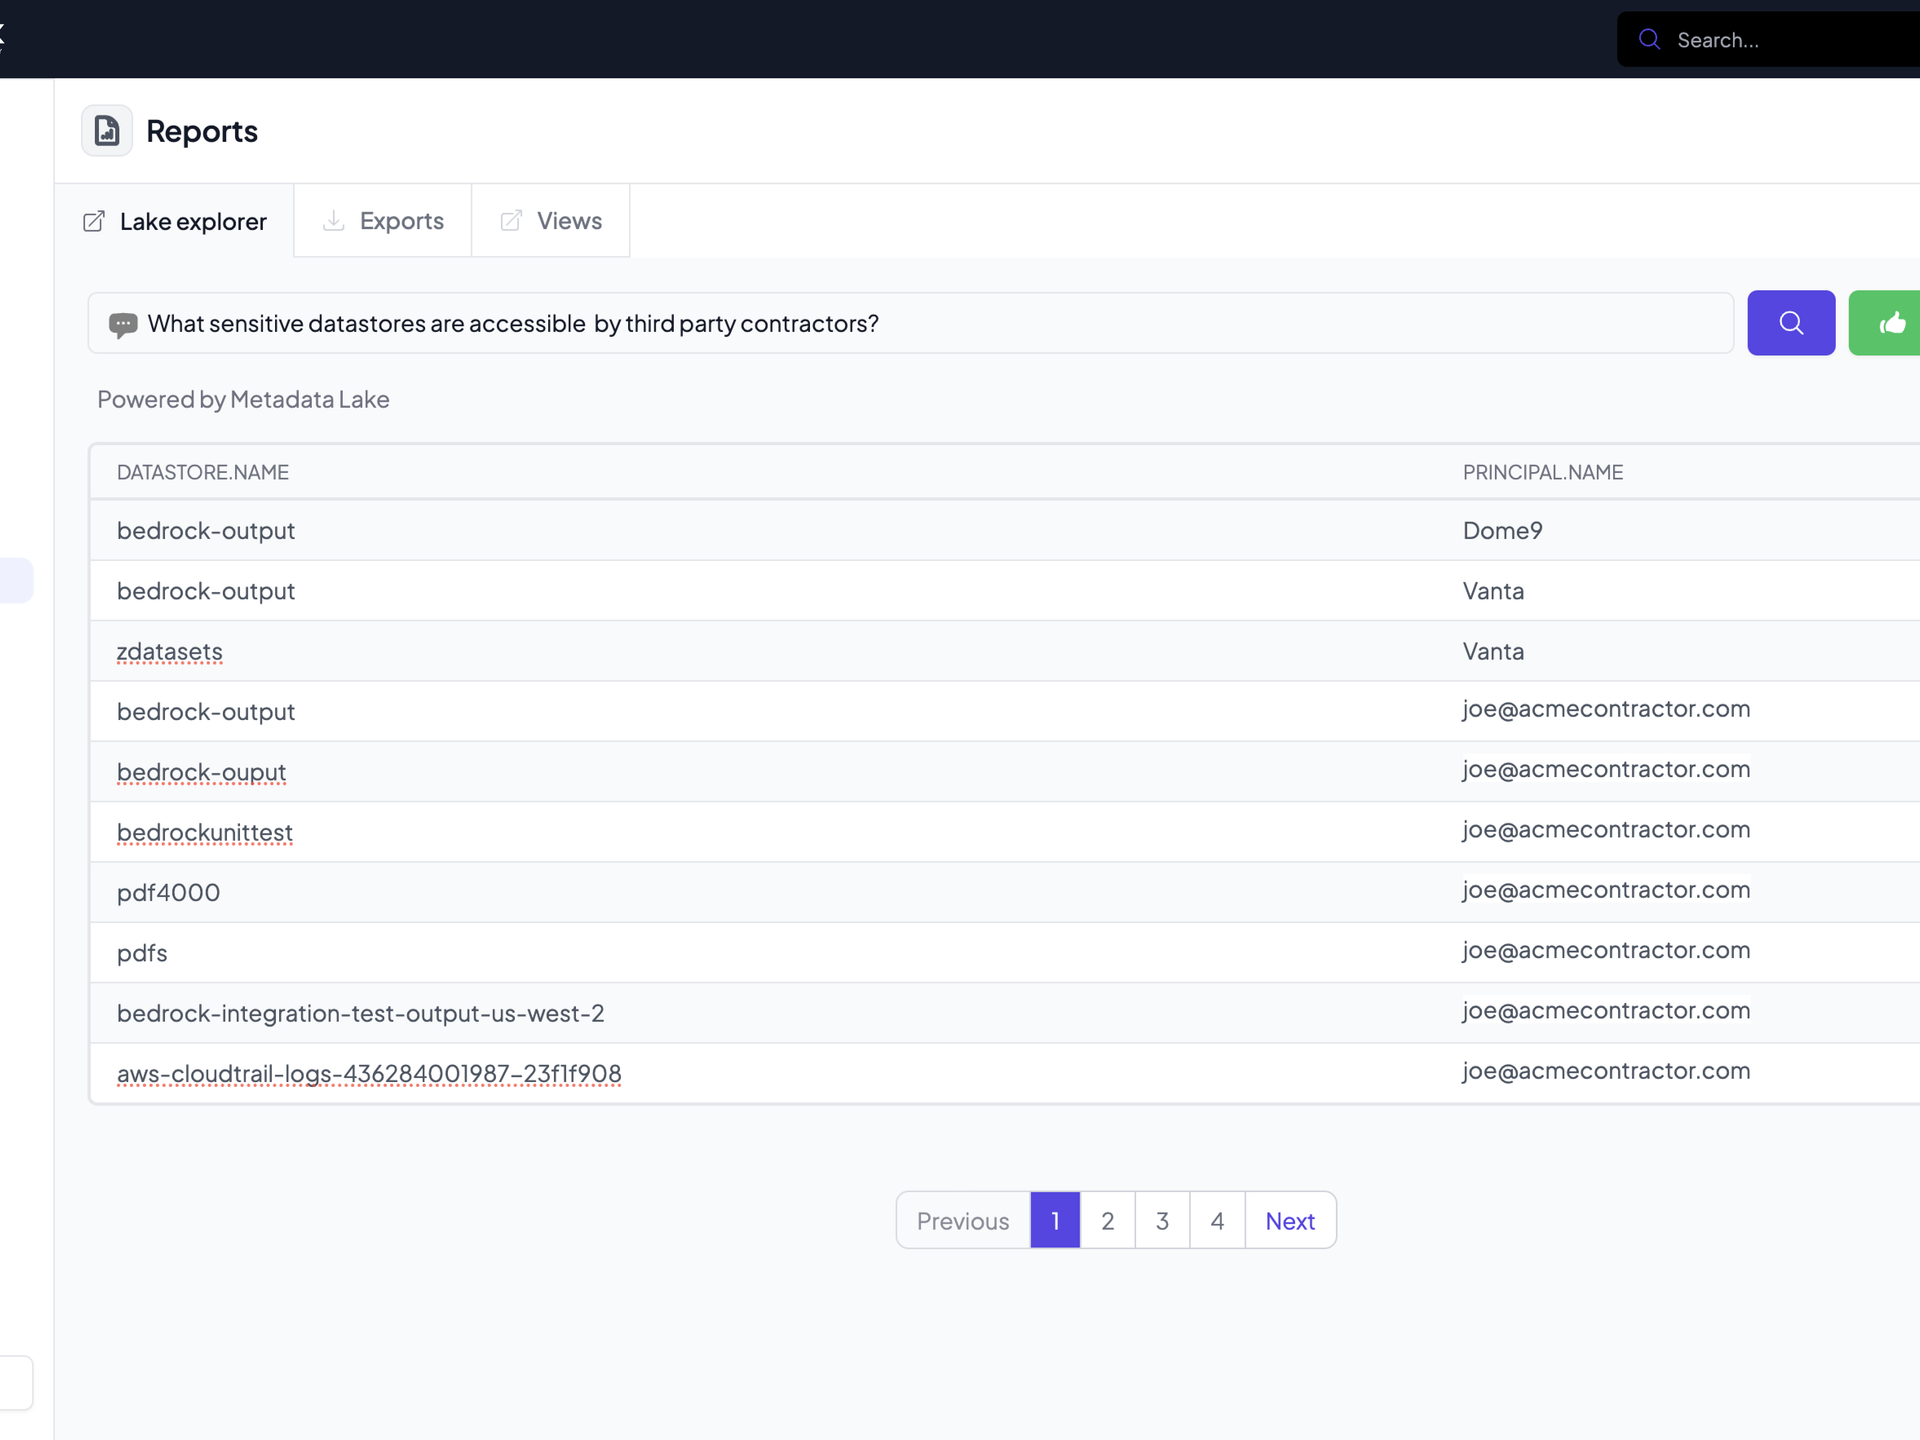Click joe@acmecontractor.com in the pdf4000 row
Viewport: 1920px width, 1440px height.
pyautogui.click(x=1606, y=890)
